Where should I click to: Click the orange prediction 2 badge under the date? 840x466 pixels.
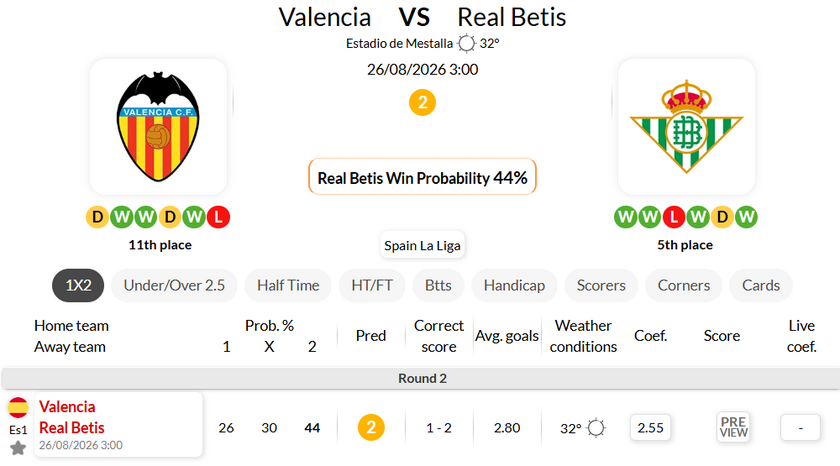(422, 102)
